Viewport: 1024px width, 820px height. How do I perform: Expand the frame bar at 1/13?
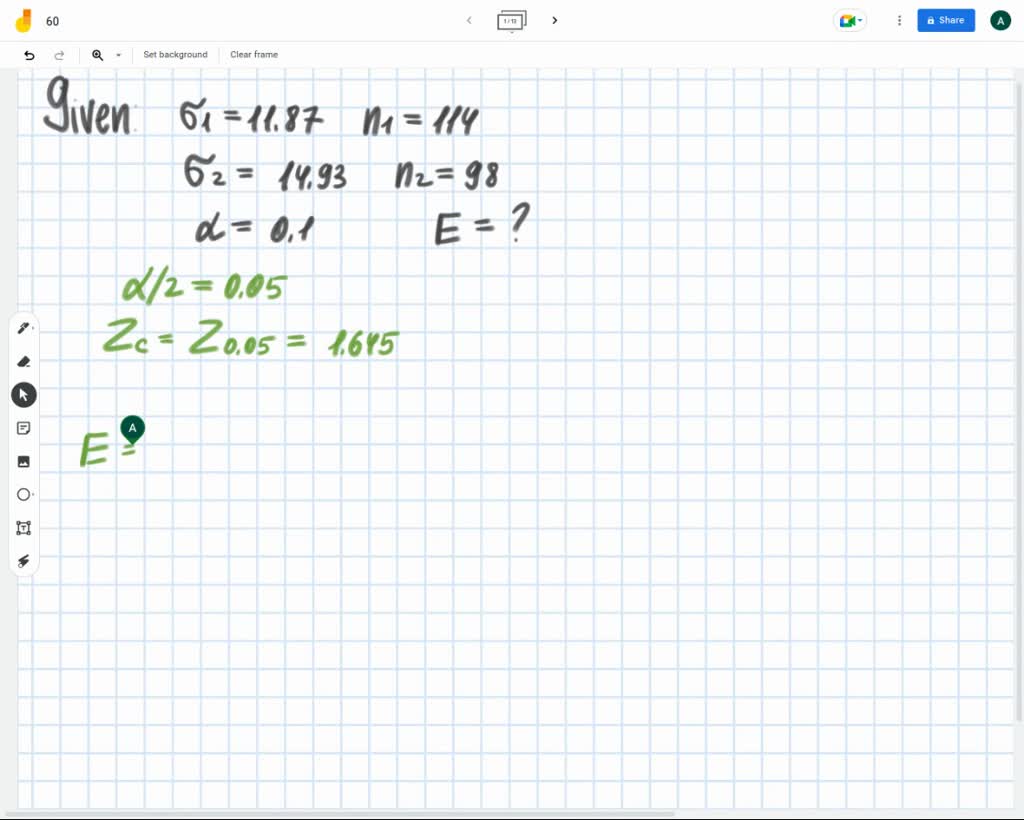click(x=512, y=20)
